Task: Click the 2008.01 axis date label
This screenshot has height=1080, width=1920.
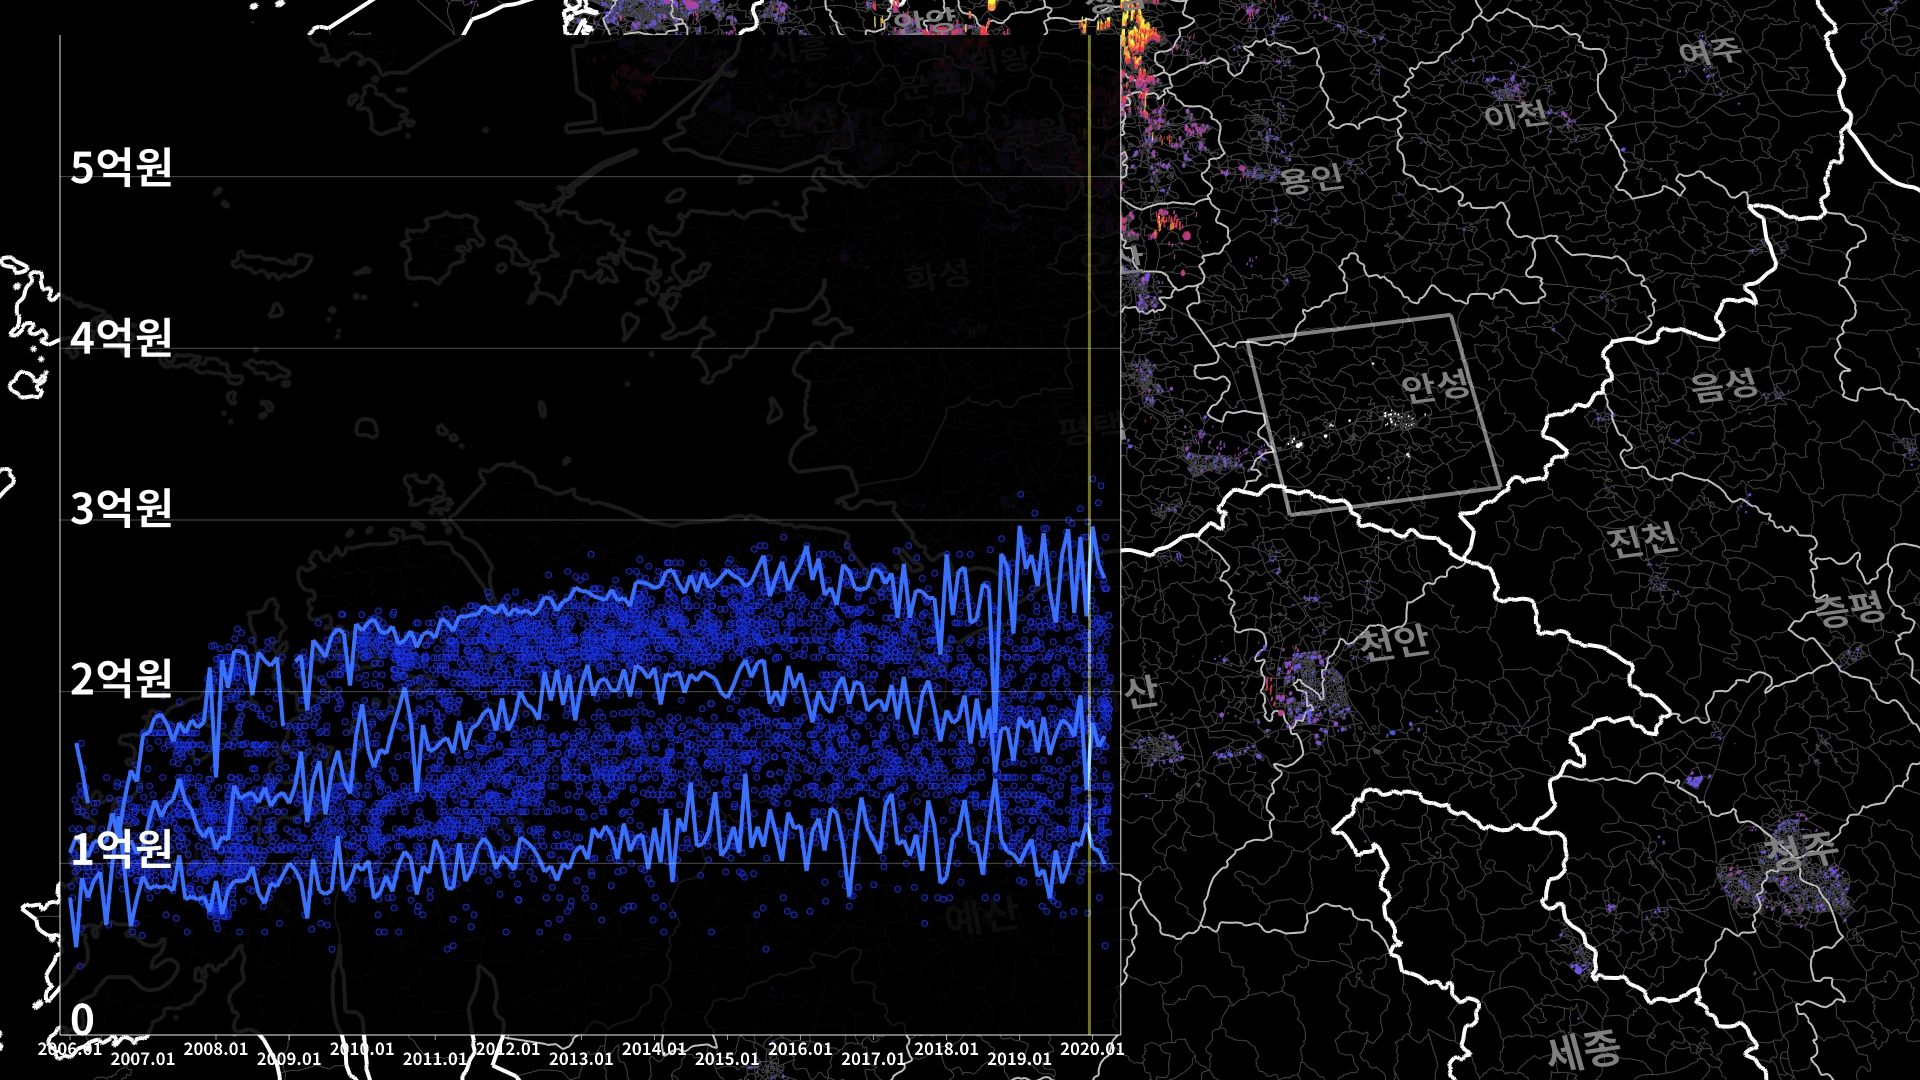Action: pyautogui.click(x=216, y=1049)
